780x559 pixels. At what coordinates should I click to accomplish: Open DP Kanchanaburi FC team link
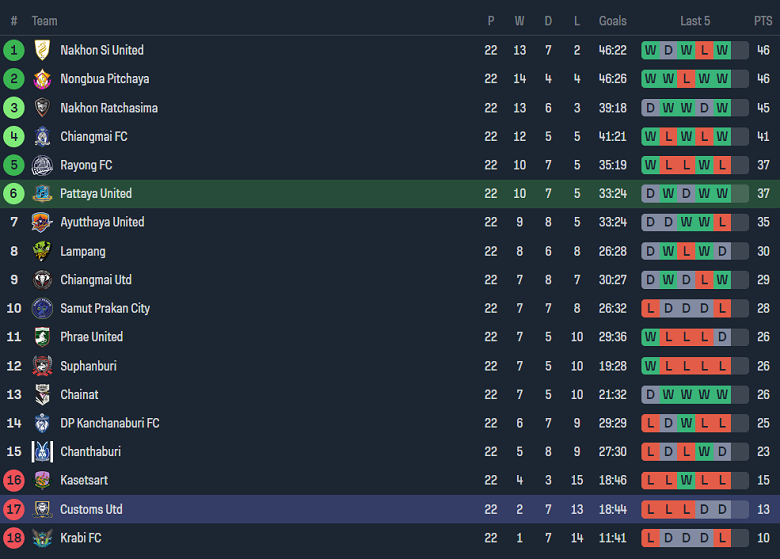(x=110, y=423)
